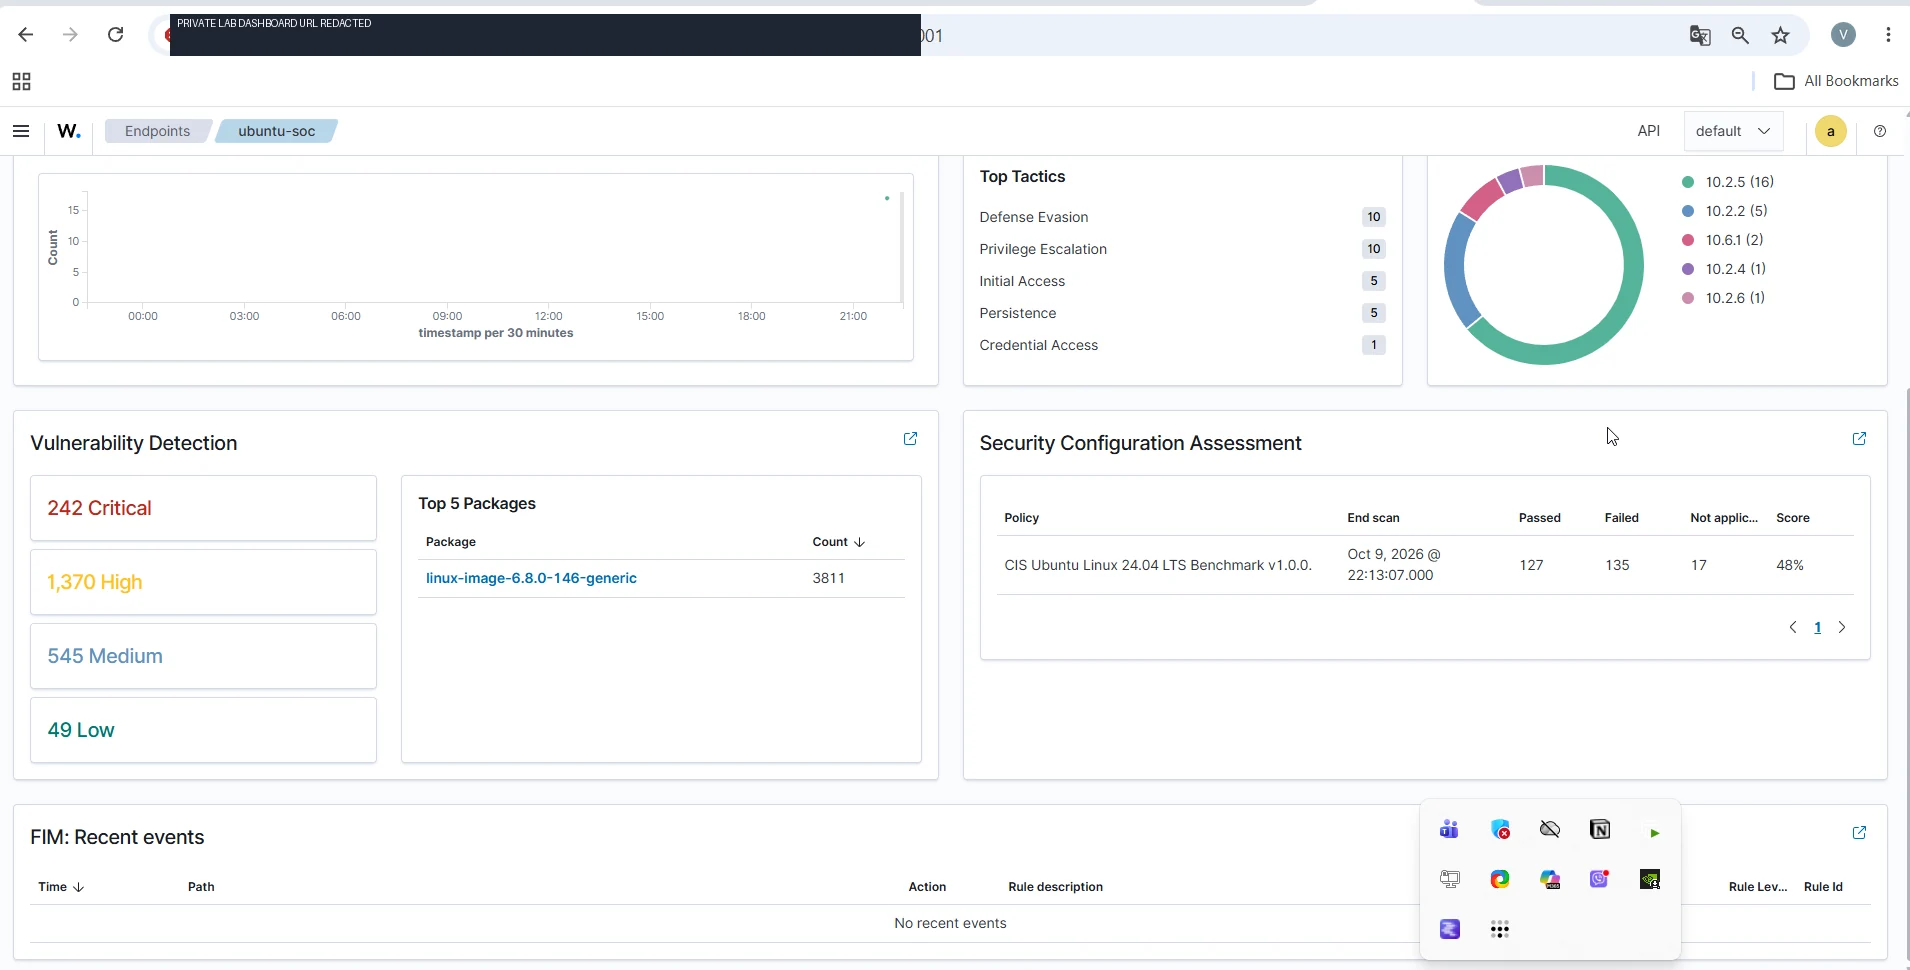Click the user avatar 'a'

pos(1831,131)
